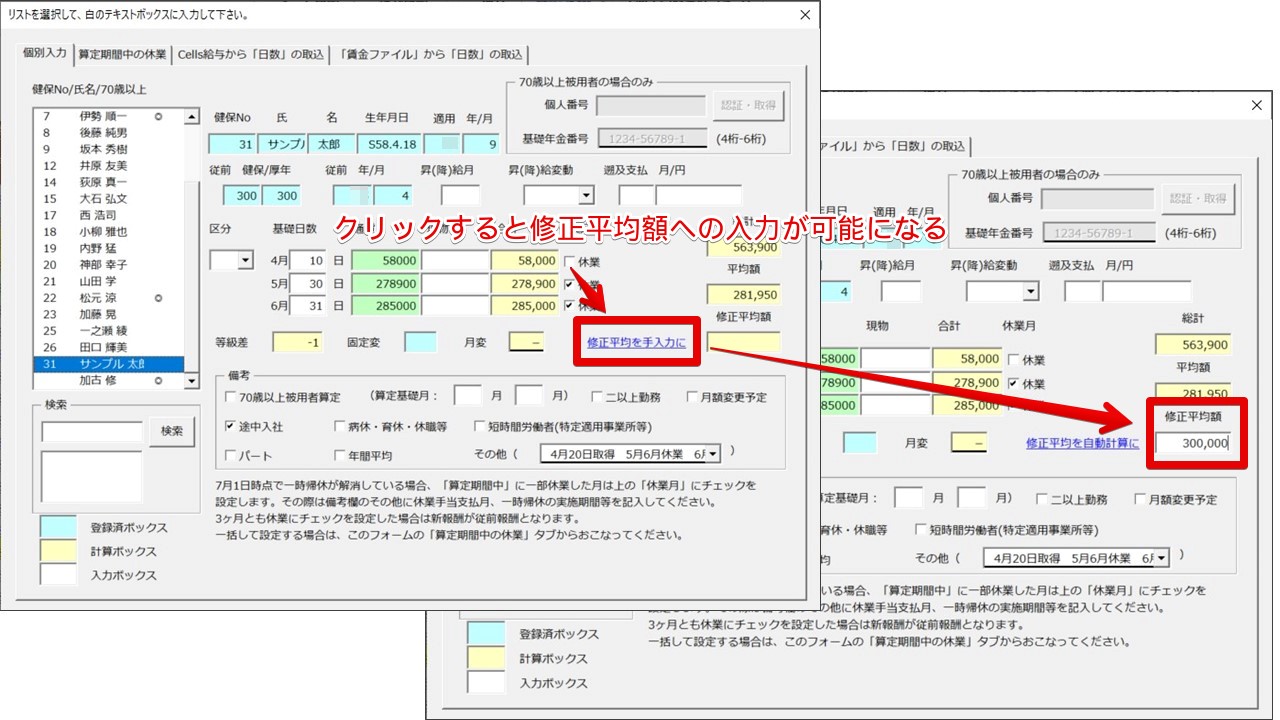1280x720 pixels.
Task: Enable the 70歳以上被用者算定 checkbox
Action: [232, 397]
